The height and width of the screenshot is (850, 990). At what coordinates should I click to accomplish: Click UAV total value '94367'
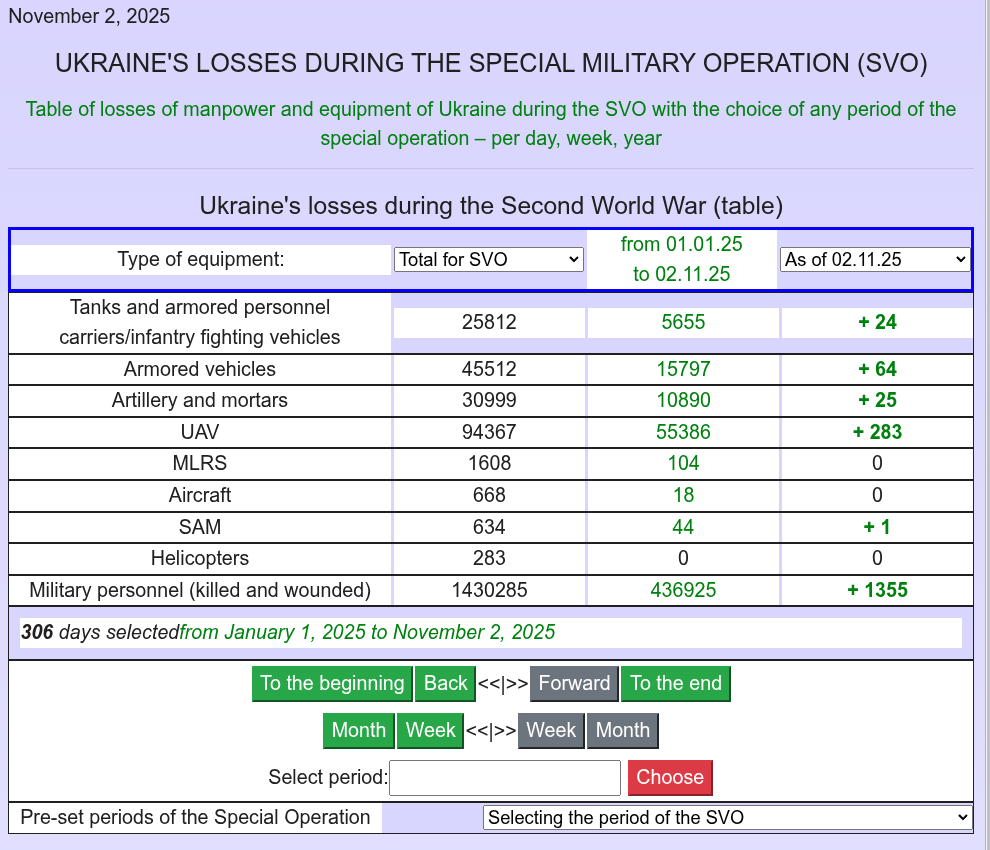(x=489, y=432)
